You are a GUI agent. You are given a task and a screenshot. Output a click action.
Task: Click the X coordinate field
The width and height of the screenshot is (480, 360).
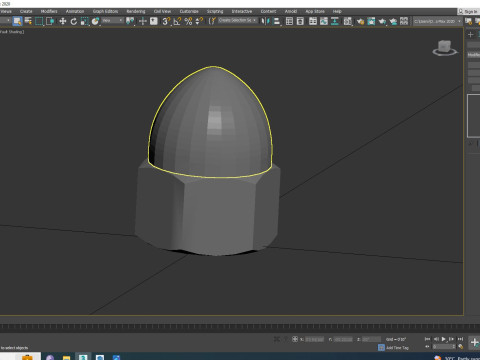click(x=314, y=339)
